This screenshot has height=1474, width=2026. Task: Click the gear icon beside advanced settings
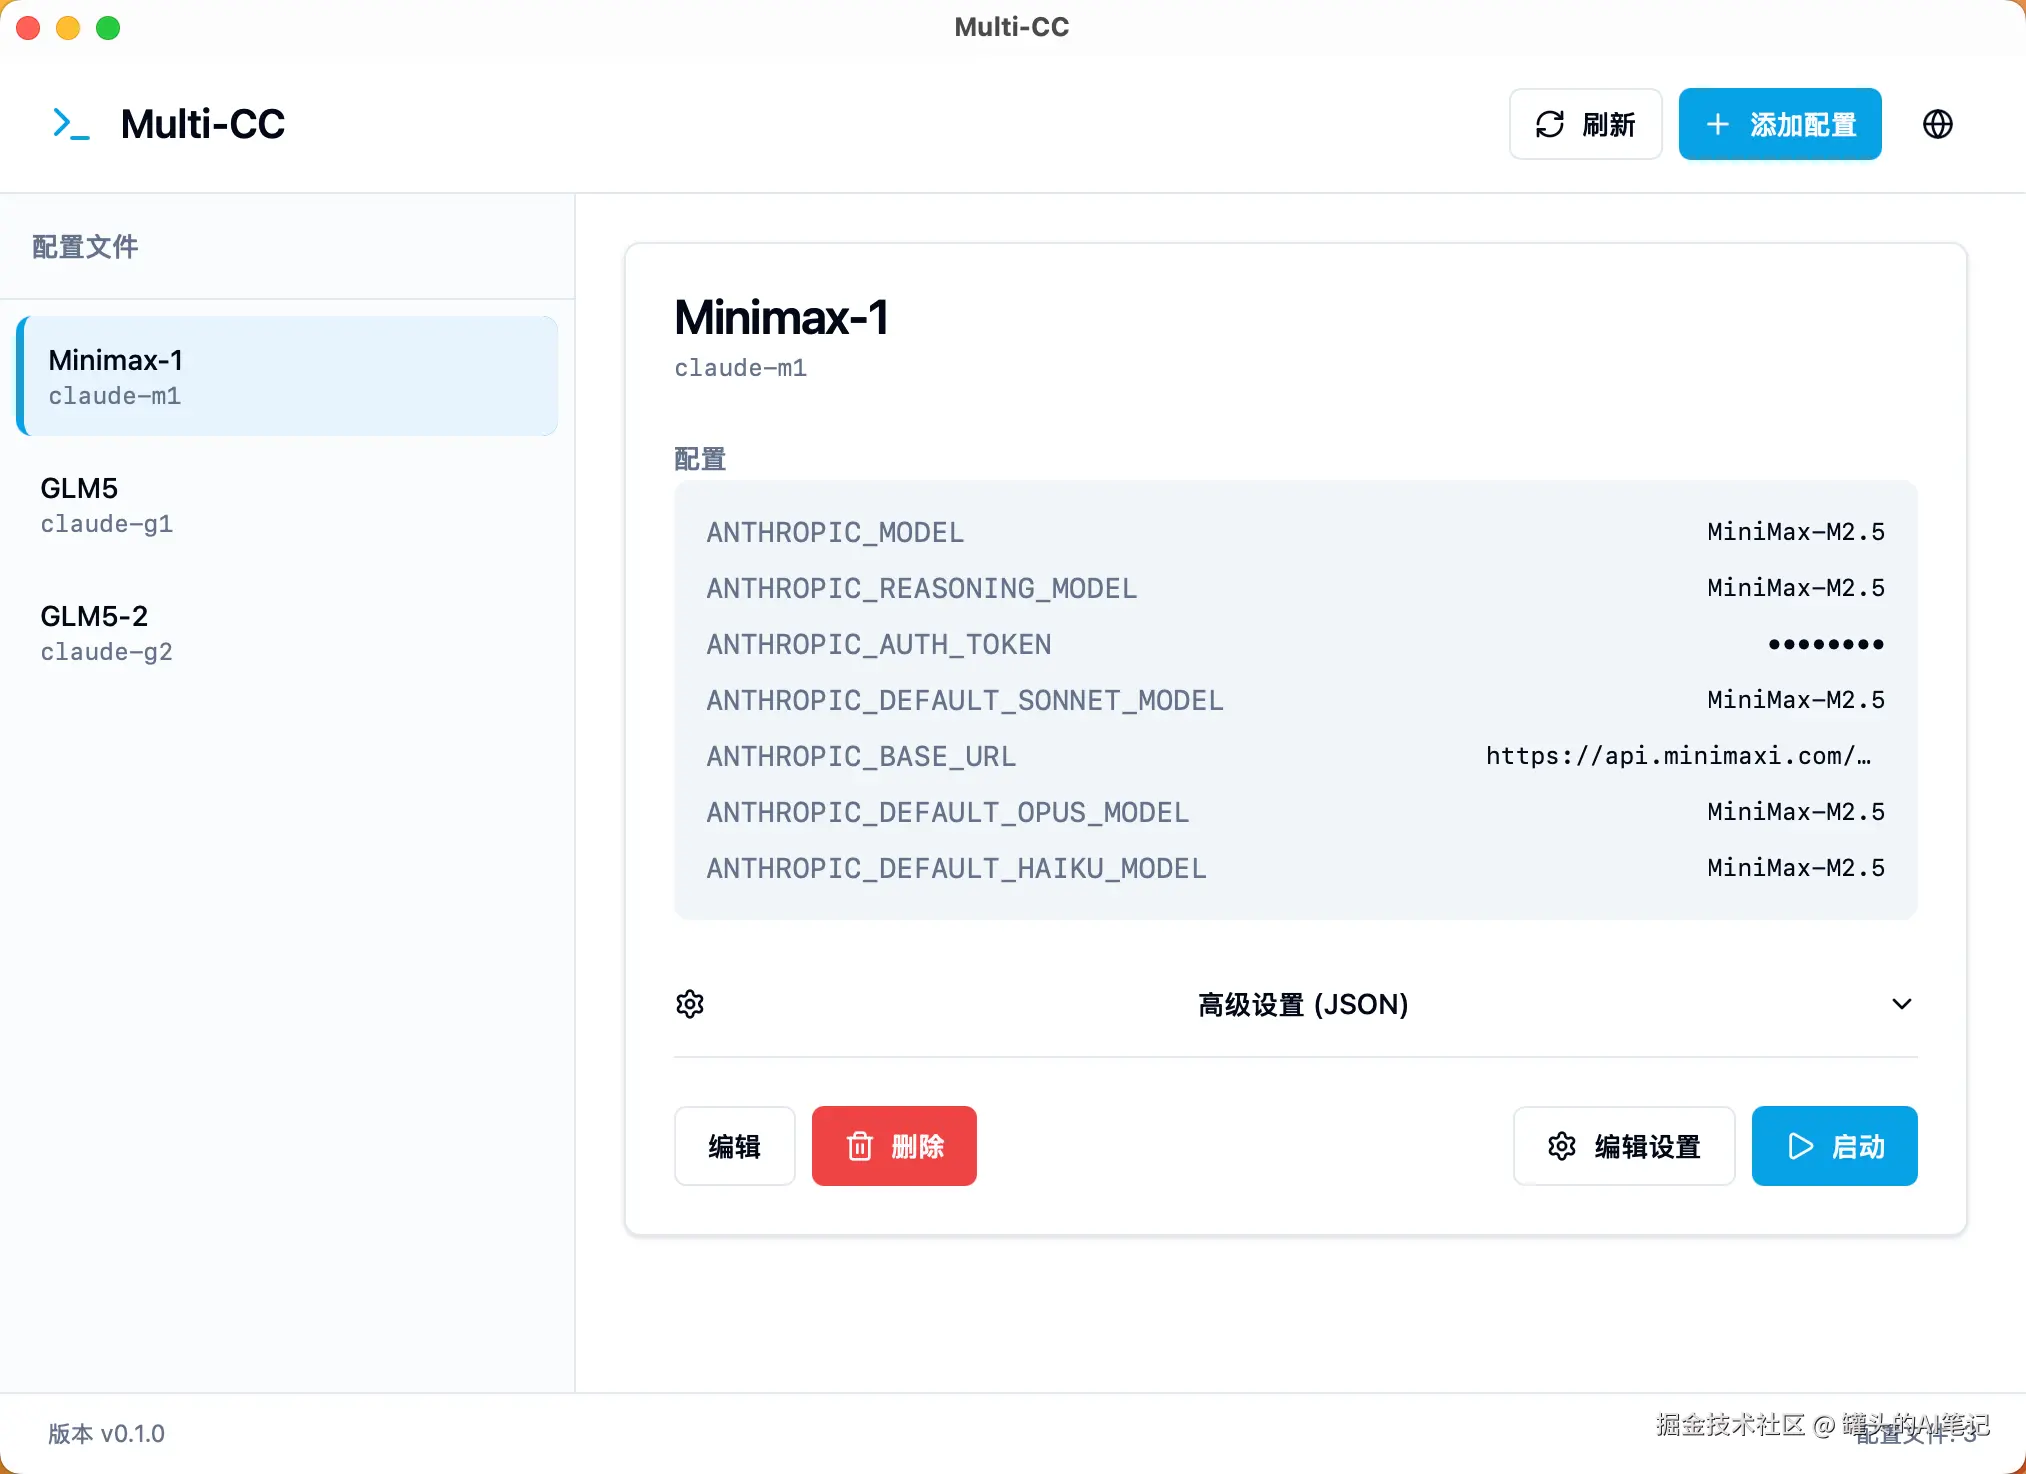(690, 1004)
